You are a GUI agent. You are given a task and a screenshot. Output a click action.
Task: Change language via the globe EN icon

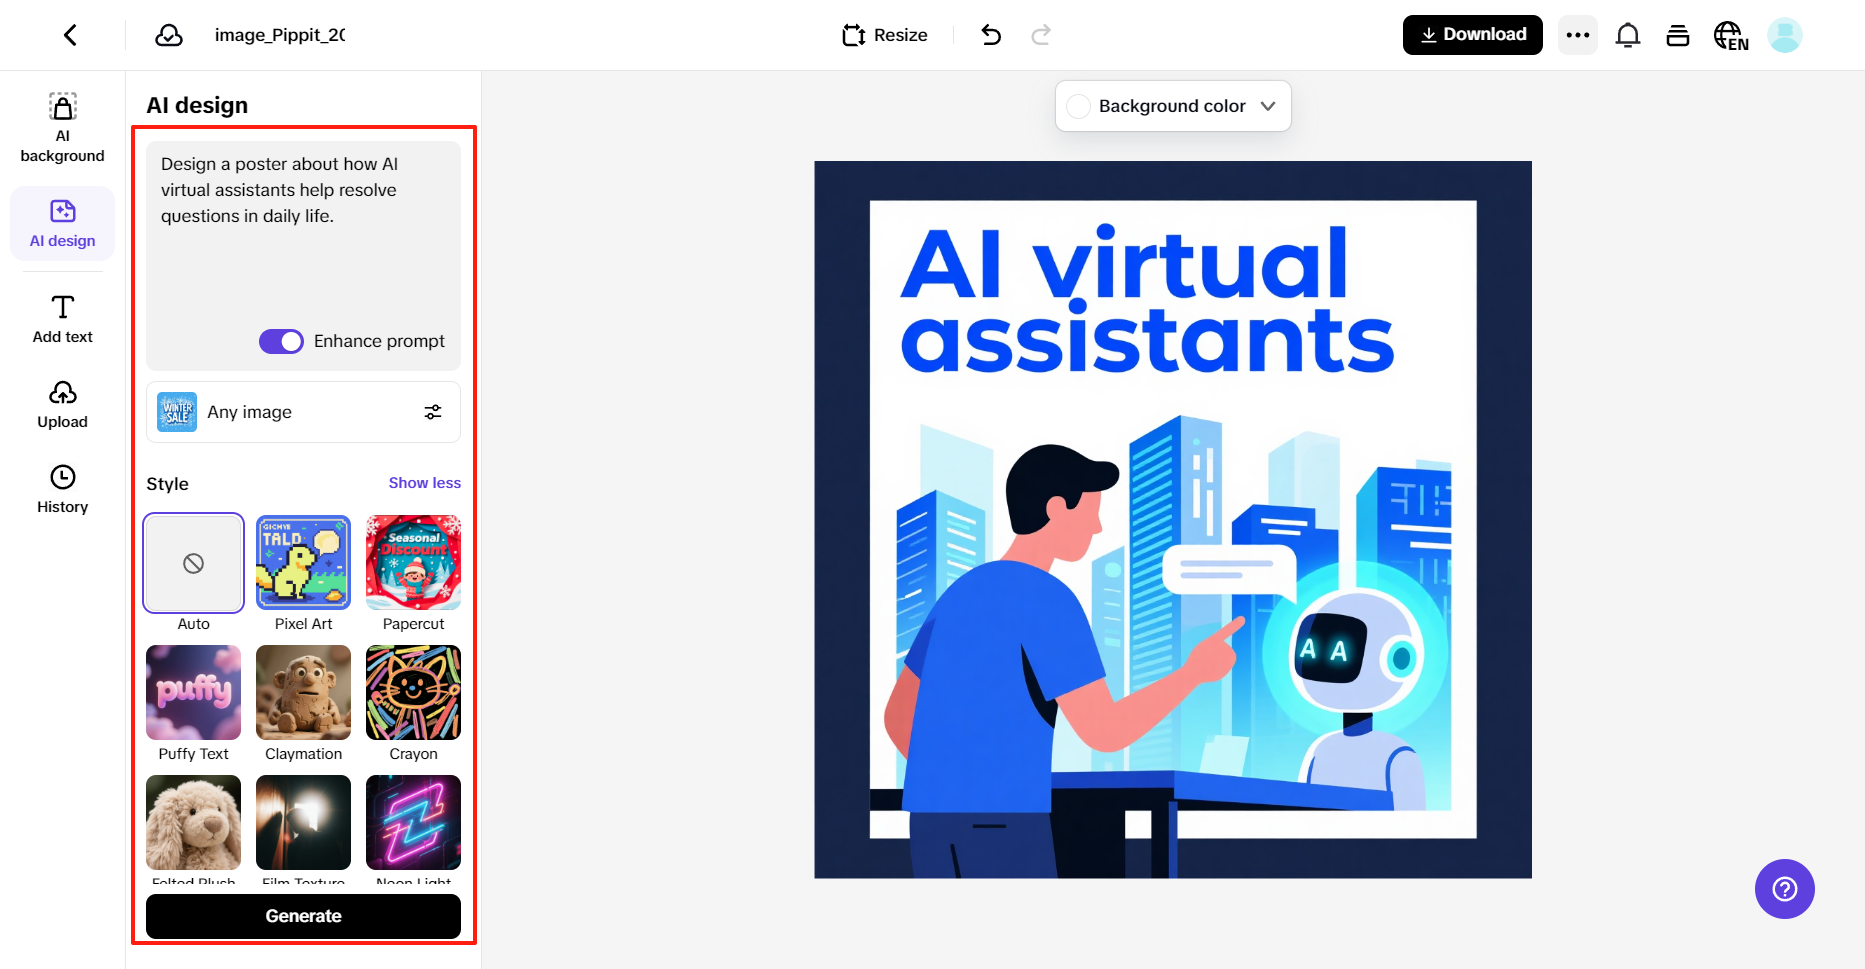(x=1731, y=35)
